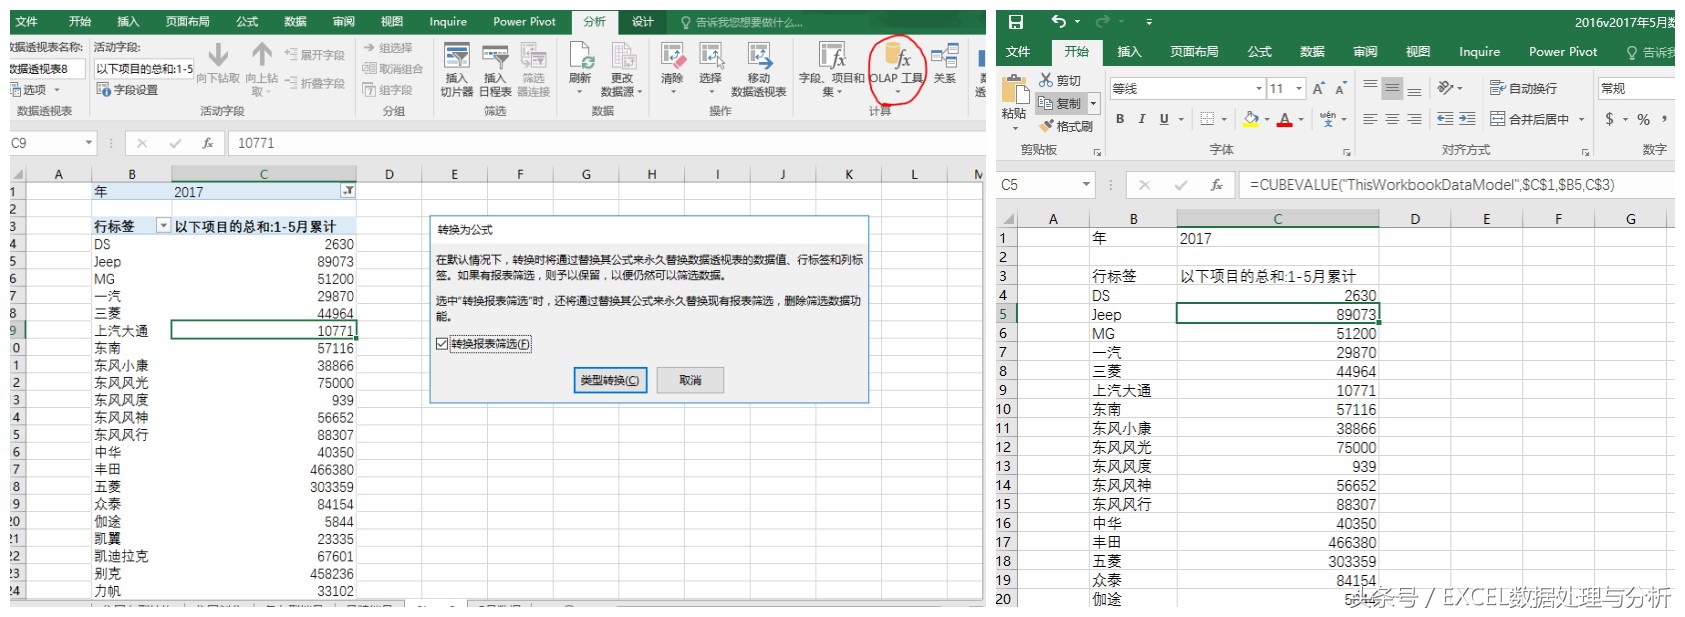Click 插入切片器 icon in 筛选 group
The image size is (1685, 617).
457,70
